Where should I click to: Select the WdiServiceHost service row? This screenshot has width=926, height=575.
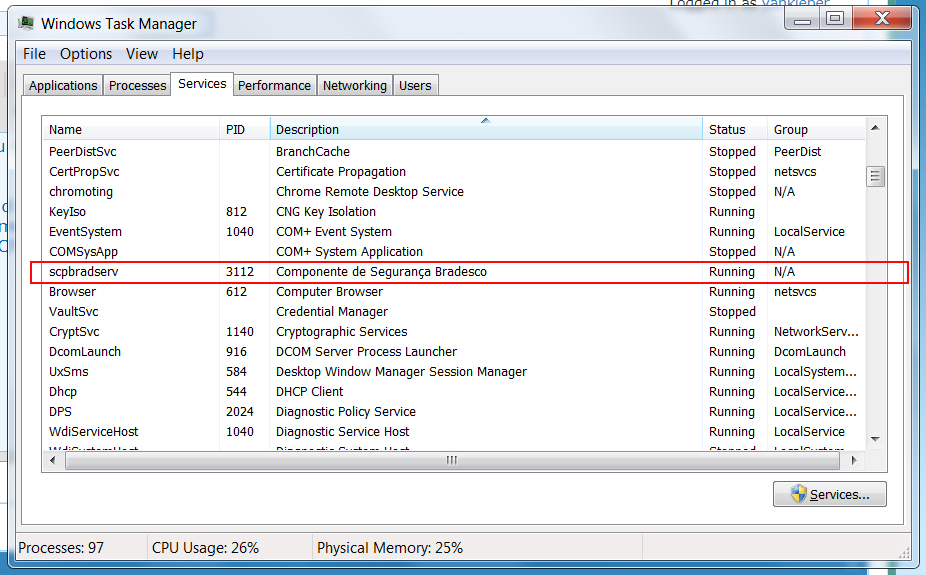click(x=453, y=432)
